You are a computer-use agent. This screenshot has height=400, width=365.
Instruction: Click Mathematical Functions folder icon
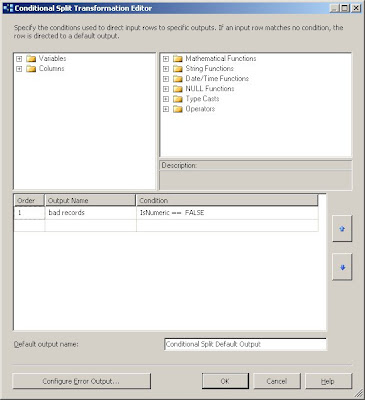point(178,59)
